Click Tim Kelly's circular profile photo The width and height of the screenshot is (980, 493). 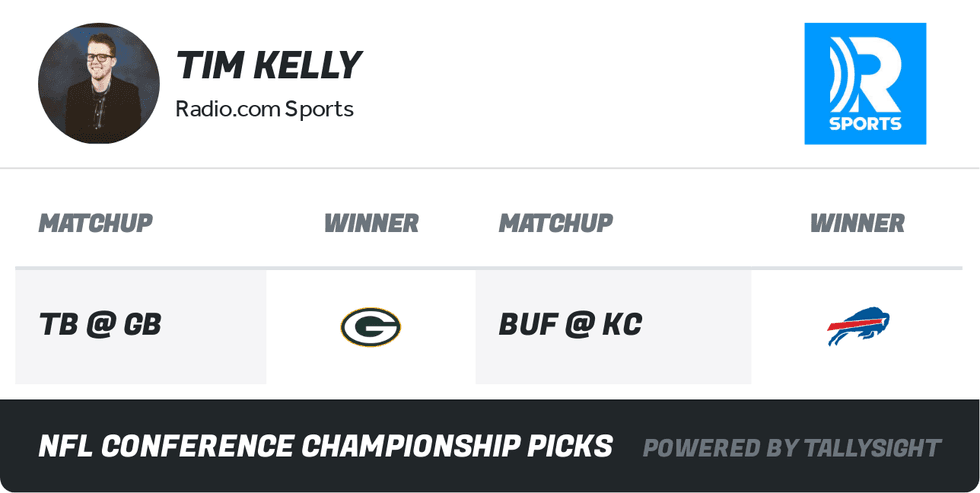click(98, 83)
